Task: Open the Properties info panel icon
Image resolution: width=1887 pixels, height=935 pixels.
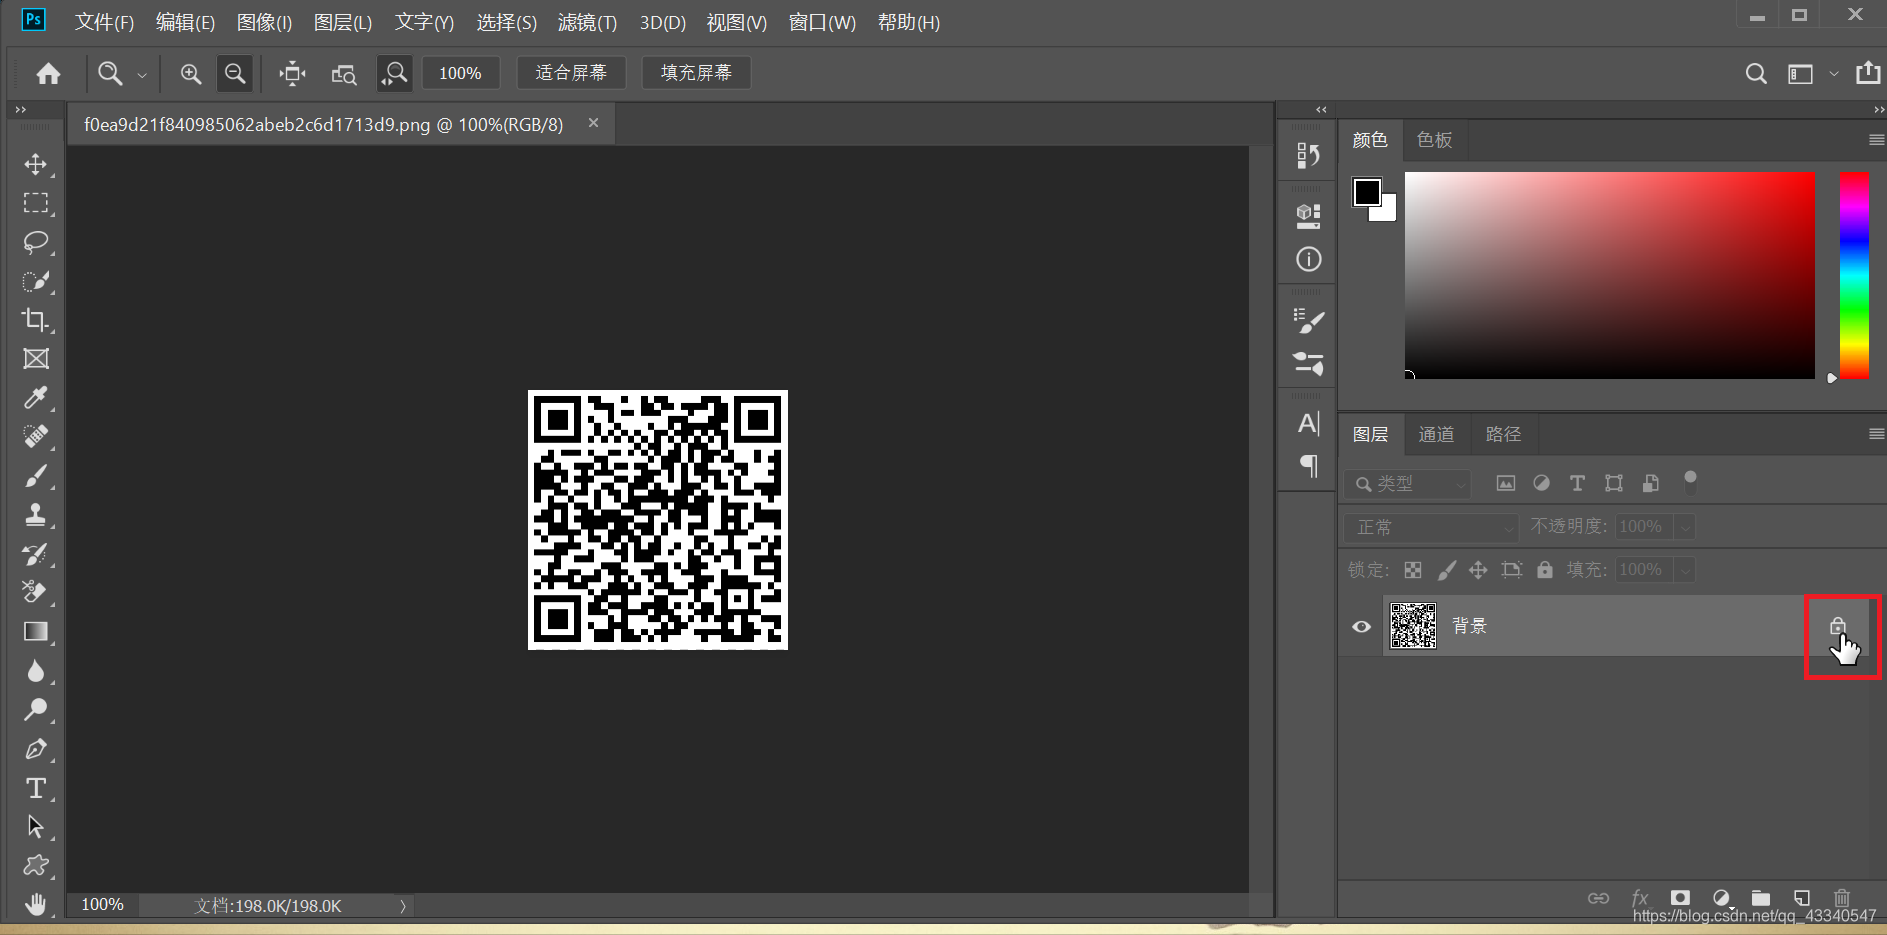Action: click(x=1308, y=260)
